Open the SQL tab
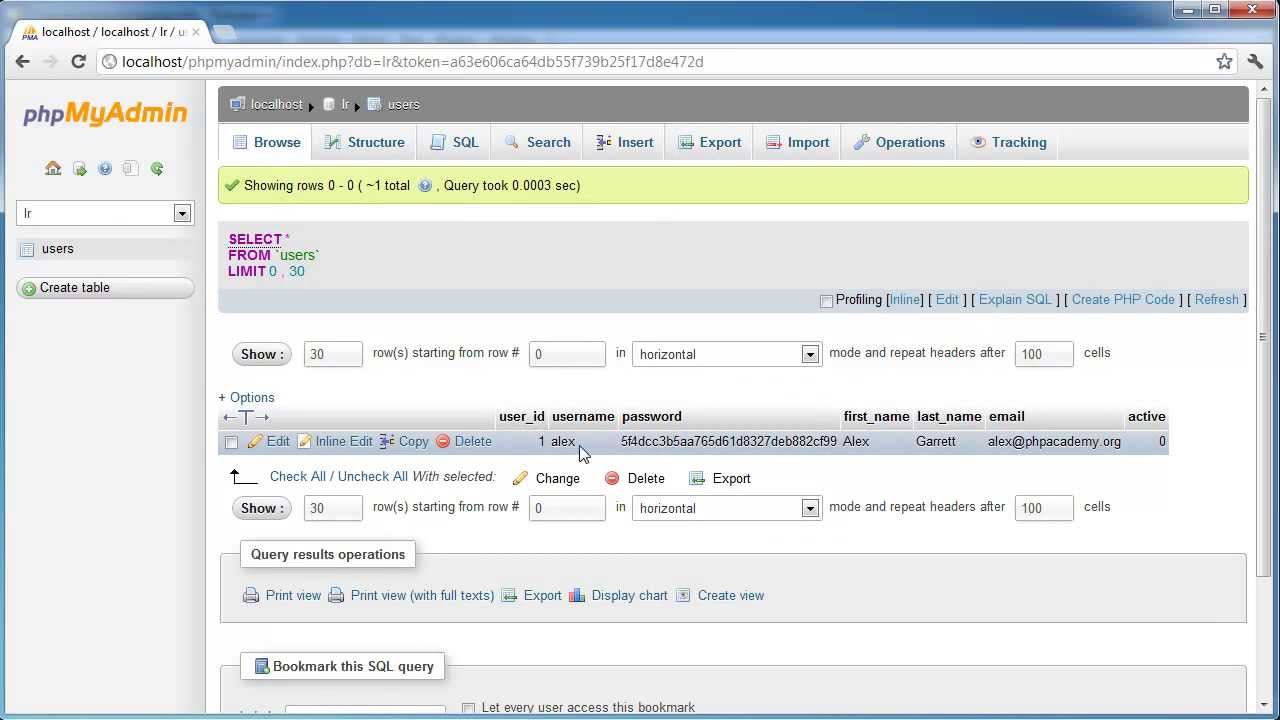The height and width of the screenshot is (720, 1280). point(454,142)
